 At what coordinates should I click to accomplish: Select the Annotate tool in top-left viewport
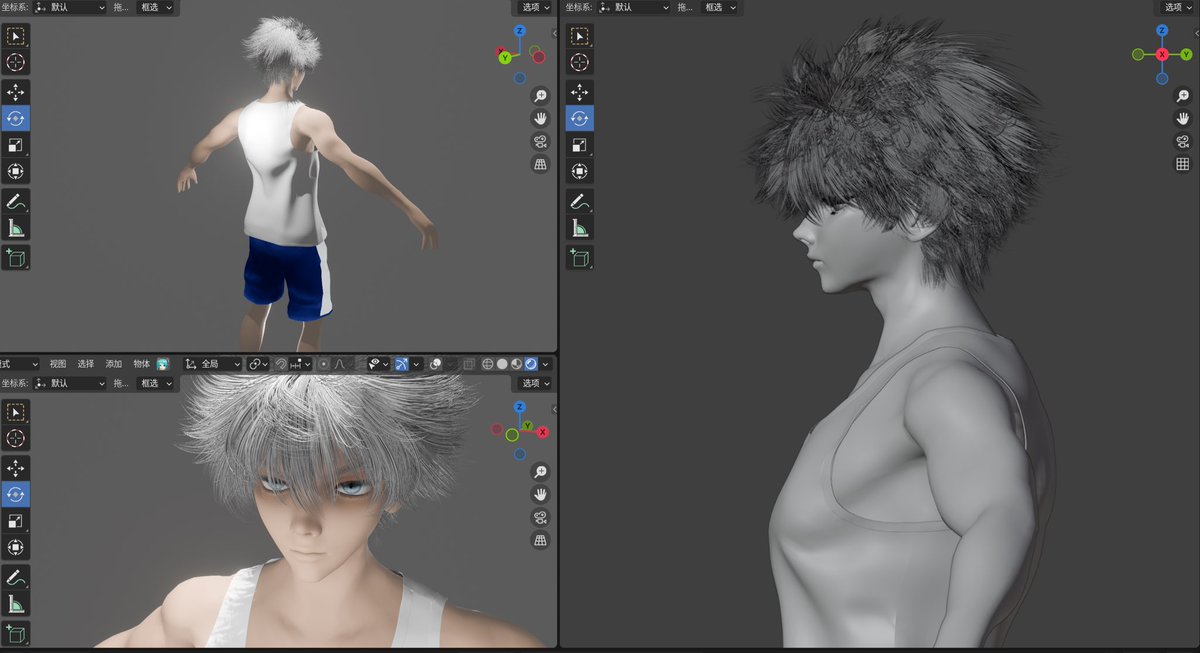pos(16,201)
